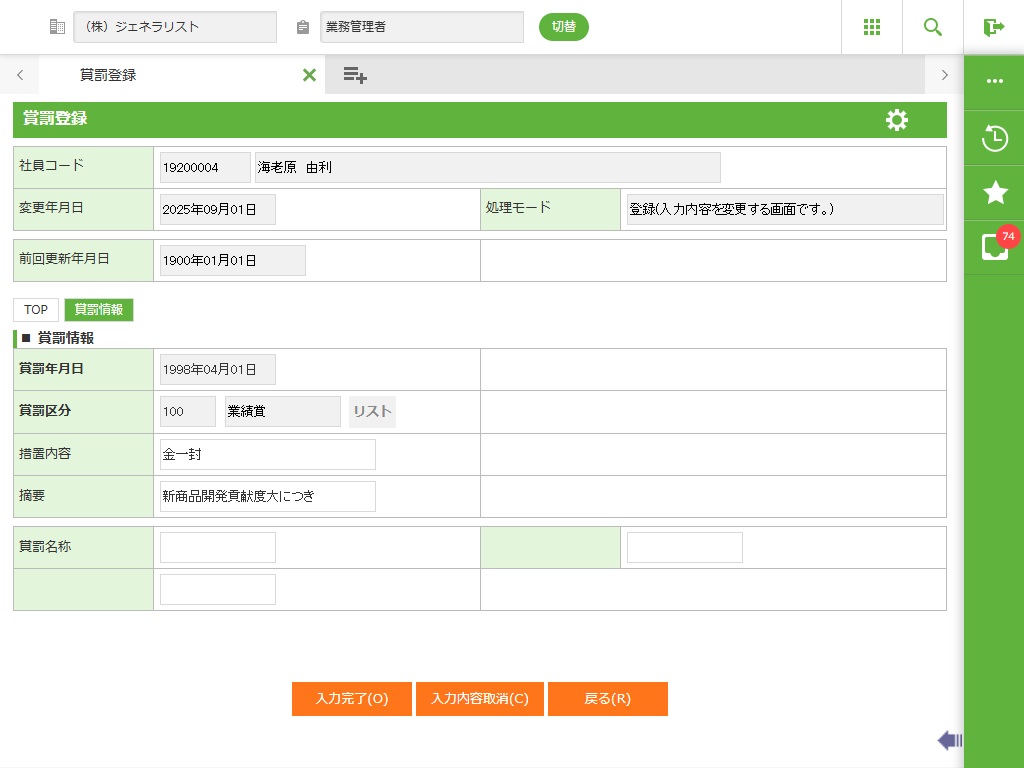Image resolution: width=1024 pixels, height=768 pixels.
Task: Click the logout exit icon
Action: [993, 27]
